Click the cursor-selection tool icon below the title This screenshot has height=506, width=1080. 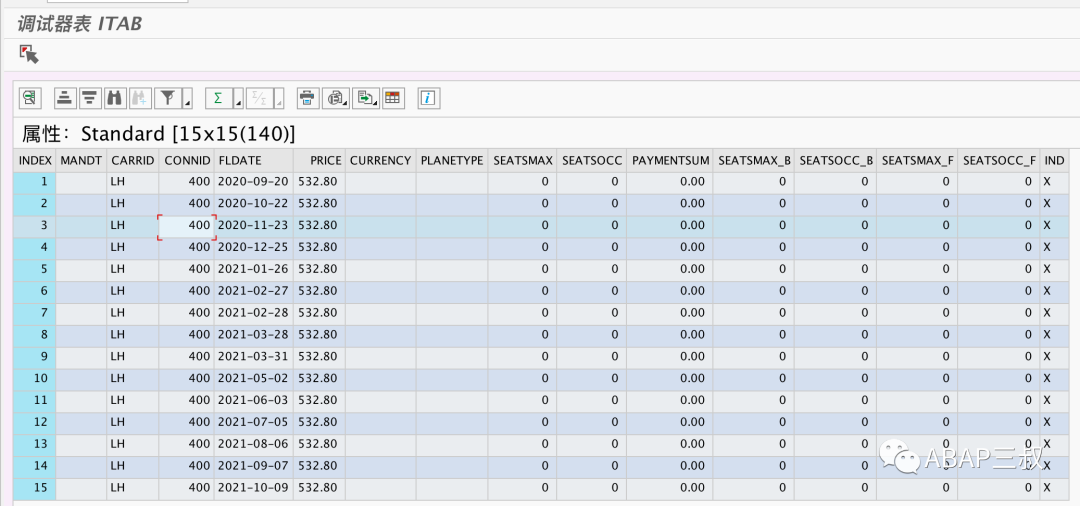[29, 54]
